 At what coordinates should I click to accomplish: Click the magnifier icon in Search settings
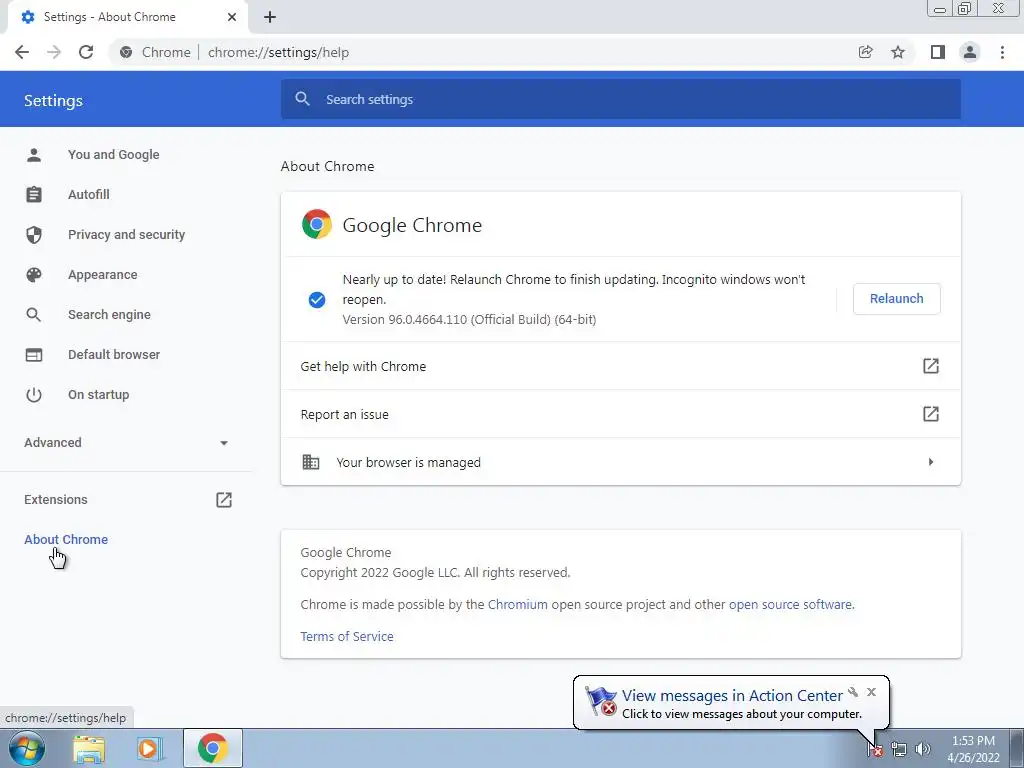click(302, 99)
